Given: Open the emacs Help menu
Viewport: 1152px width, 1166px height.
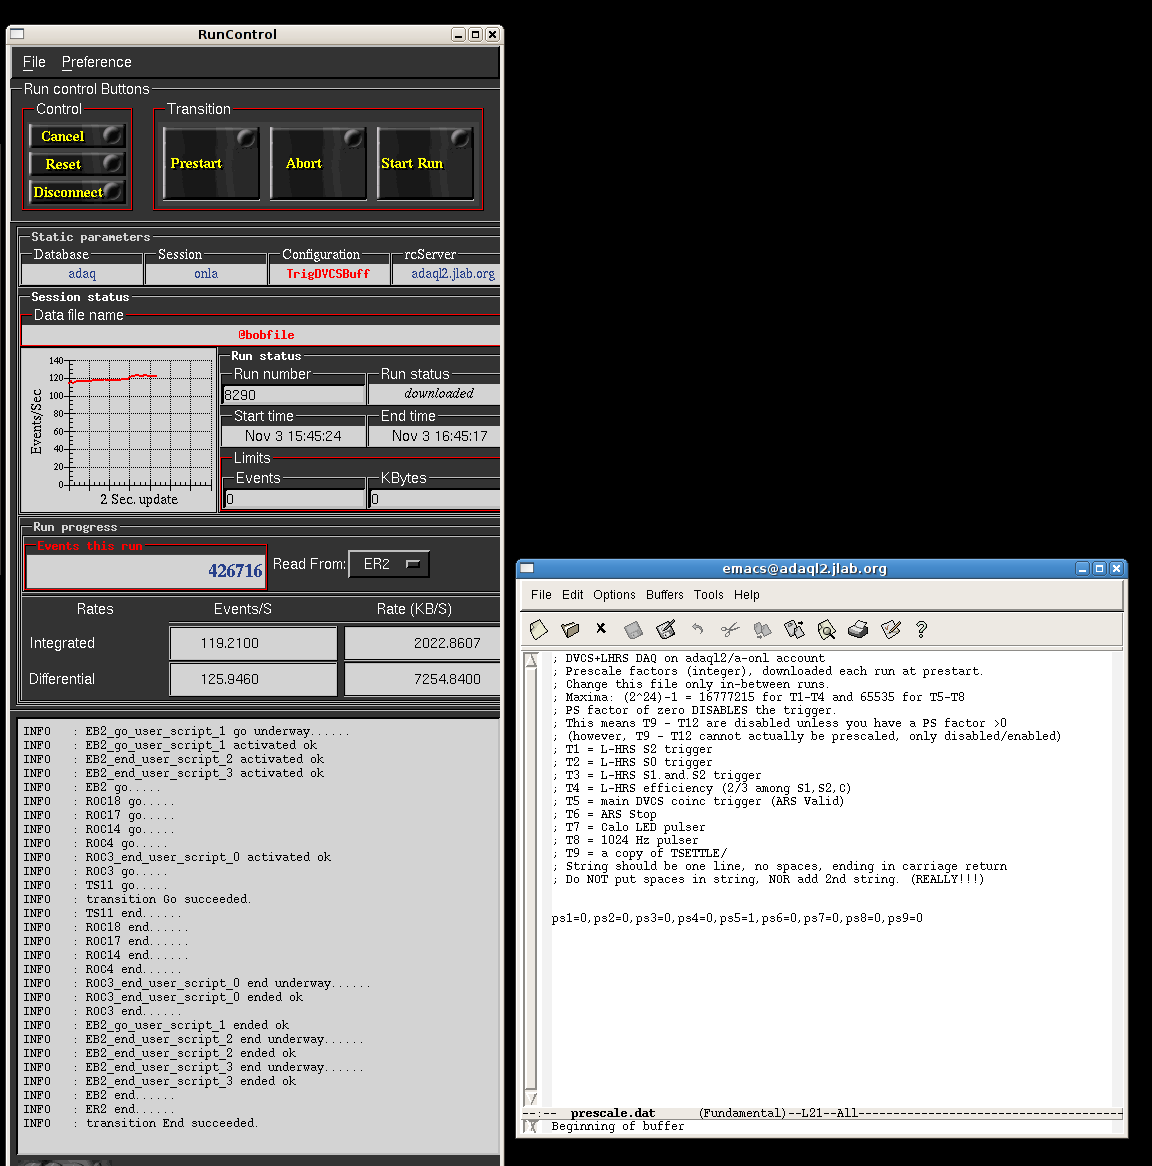Looking at the screenshot, I should click(747, 595).
